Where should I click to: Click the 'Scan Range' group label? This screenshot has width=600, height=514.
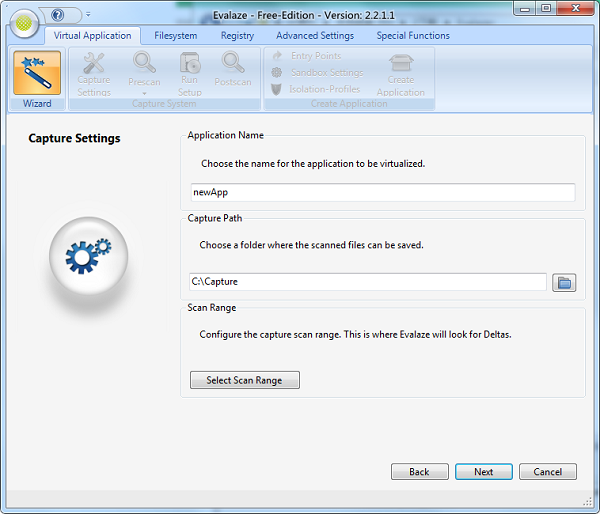click(212, 308)
